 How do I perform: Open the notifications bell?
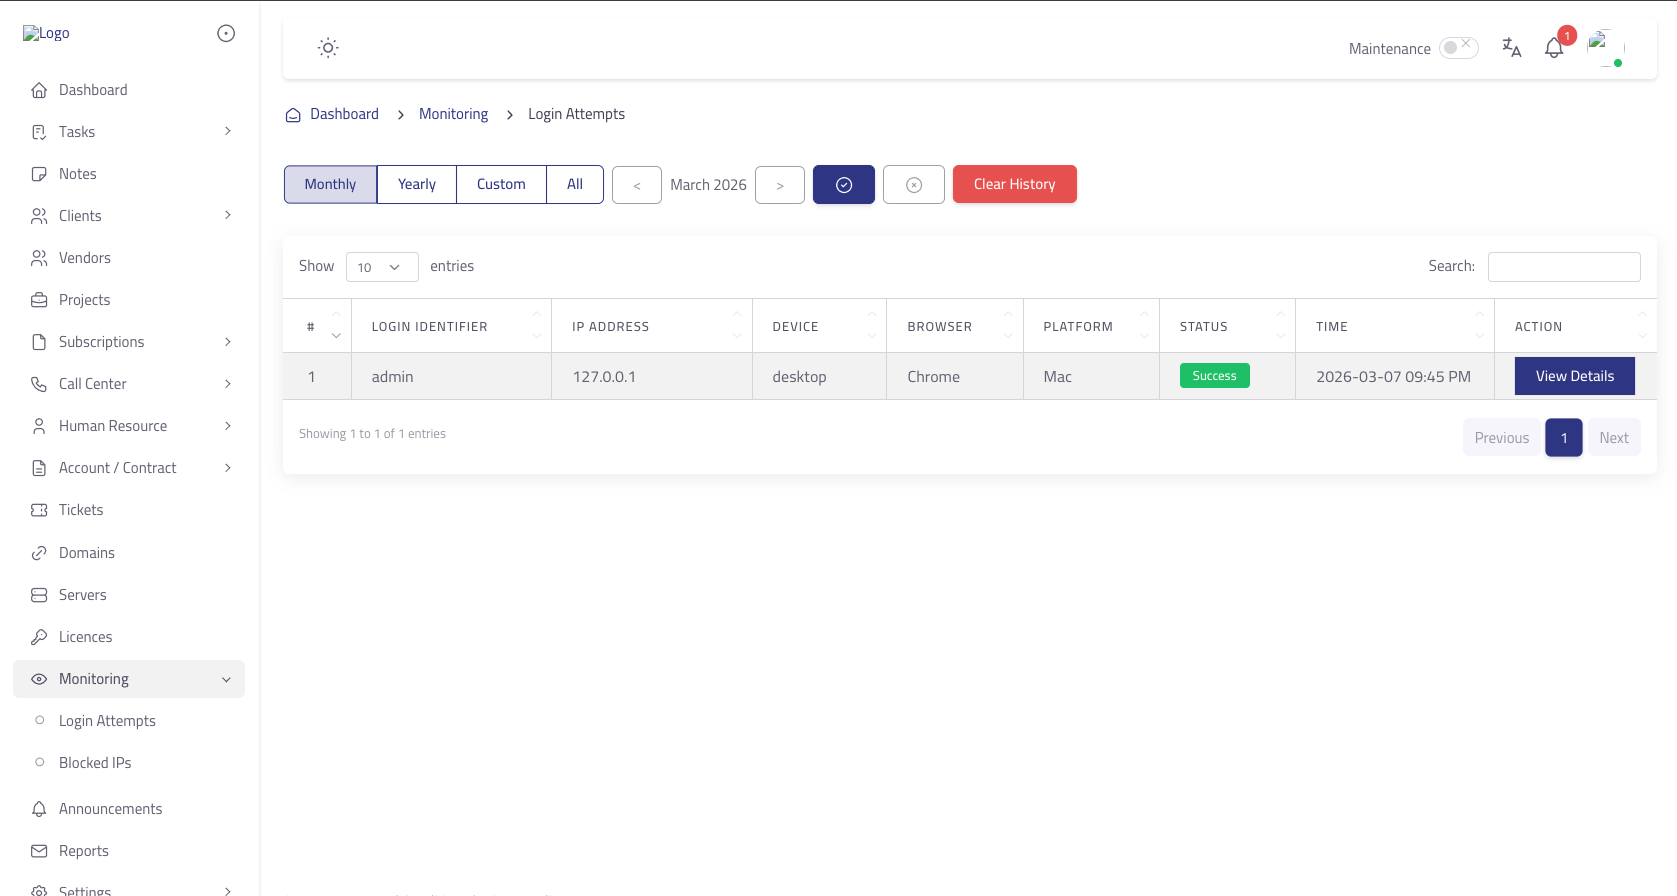1554,48
